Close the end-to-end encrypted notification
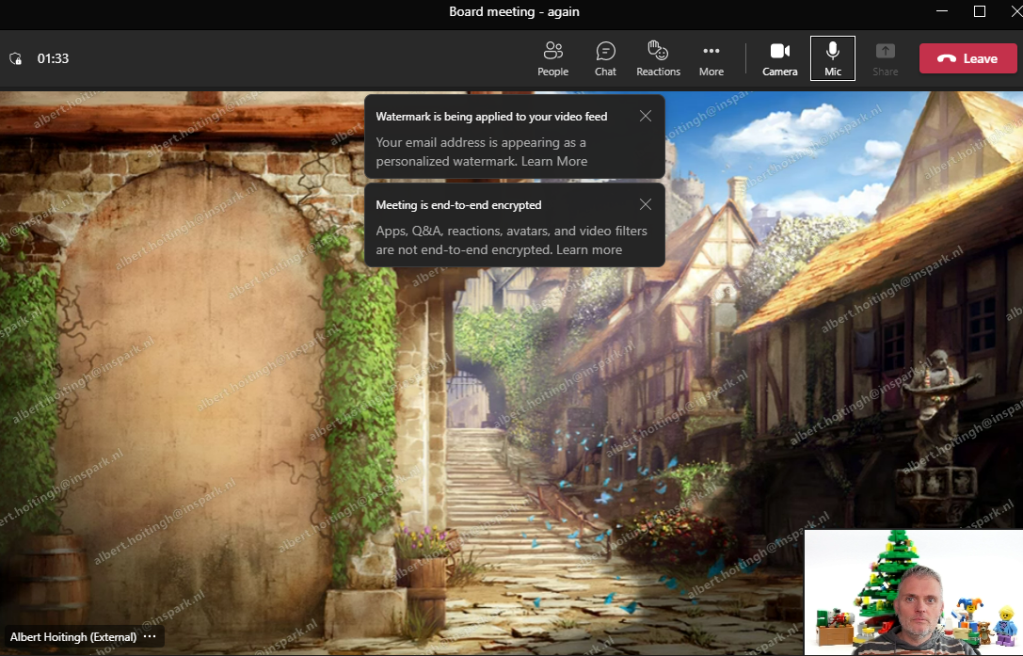This screenshot has height=656, width=1023. 645,205
